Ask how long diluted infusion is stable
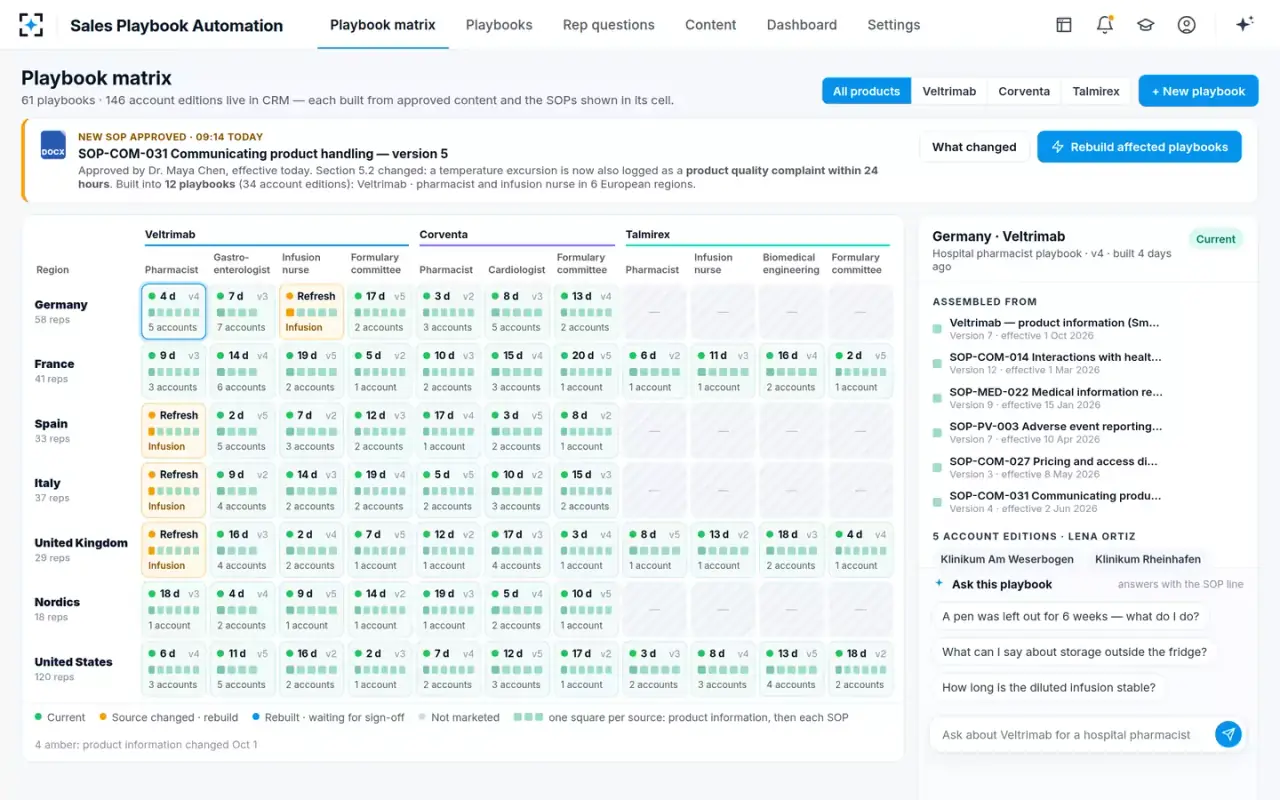The image size is (1280, 800). [1048, 688]
